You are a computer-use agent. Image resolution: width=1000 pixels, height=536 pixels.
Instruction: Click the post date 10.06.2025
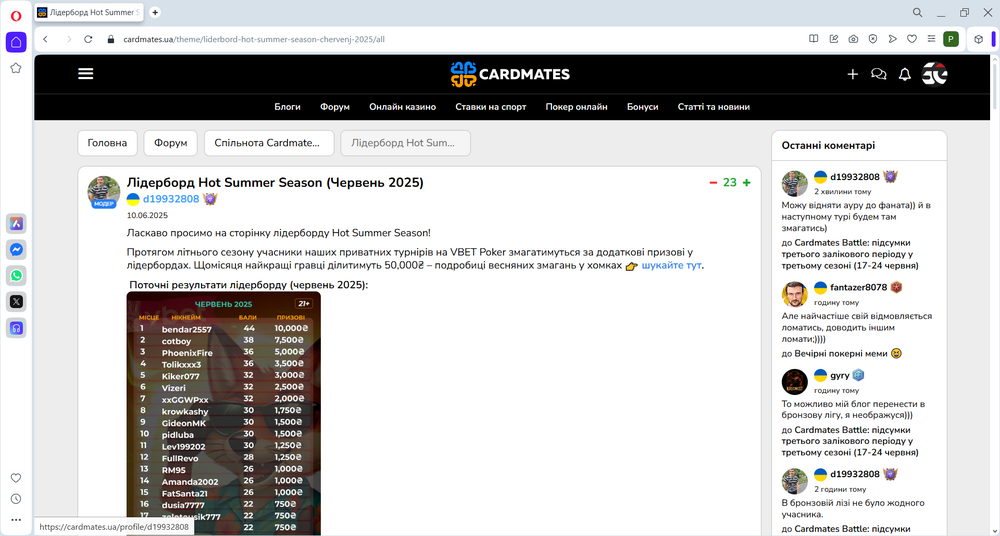pos(147,216)
